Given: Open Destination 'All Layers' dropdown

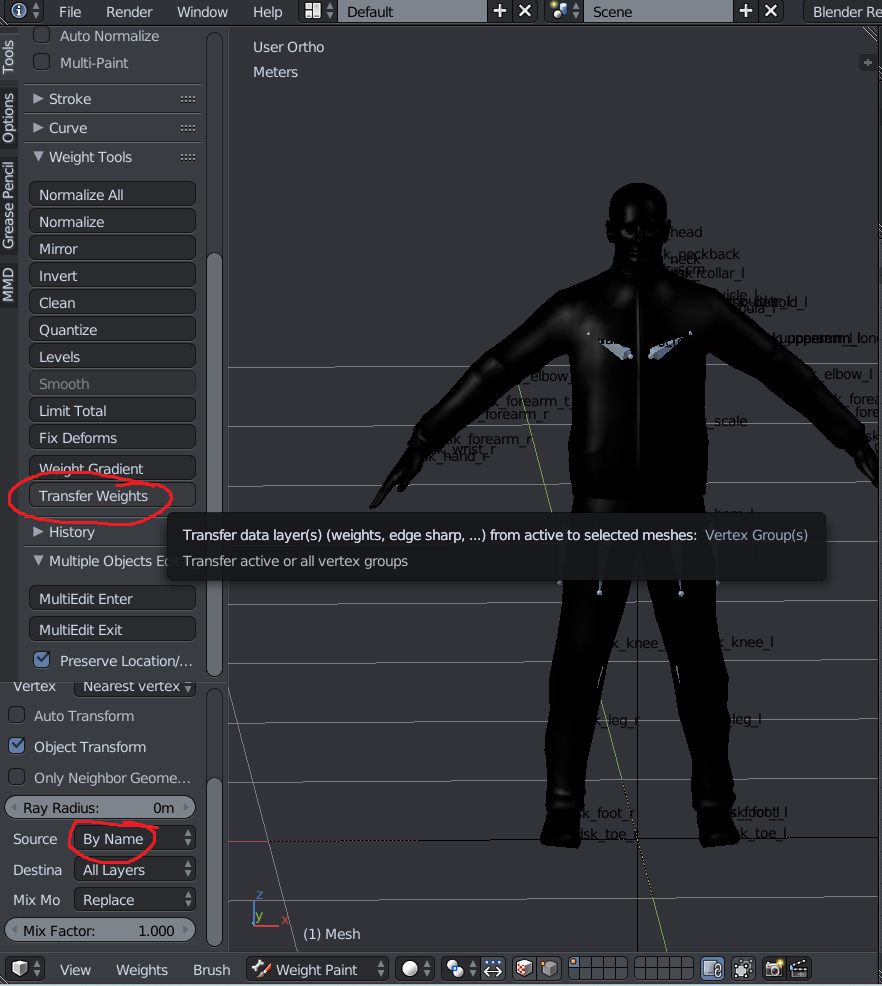Looking at the screenshot, I should point(135,870).
